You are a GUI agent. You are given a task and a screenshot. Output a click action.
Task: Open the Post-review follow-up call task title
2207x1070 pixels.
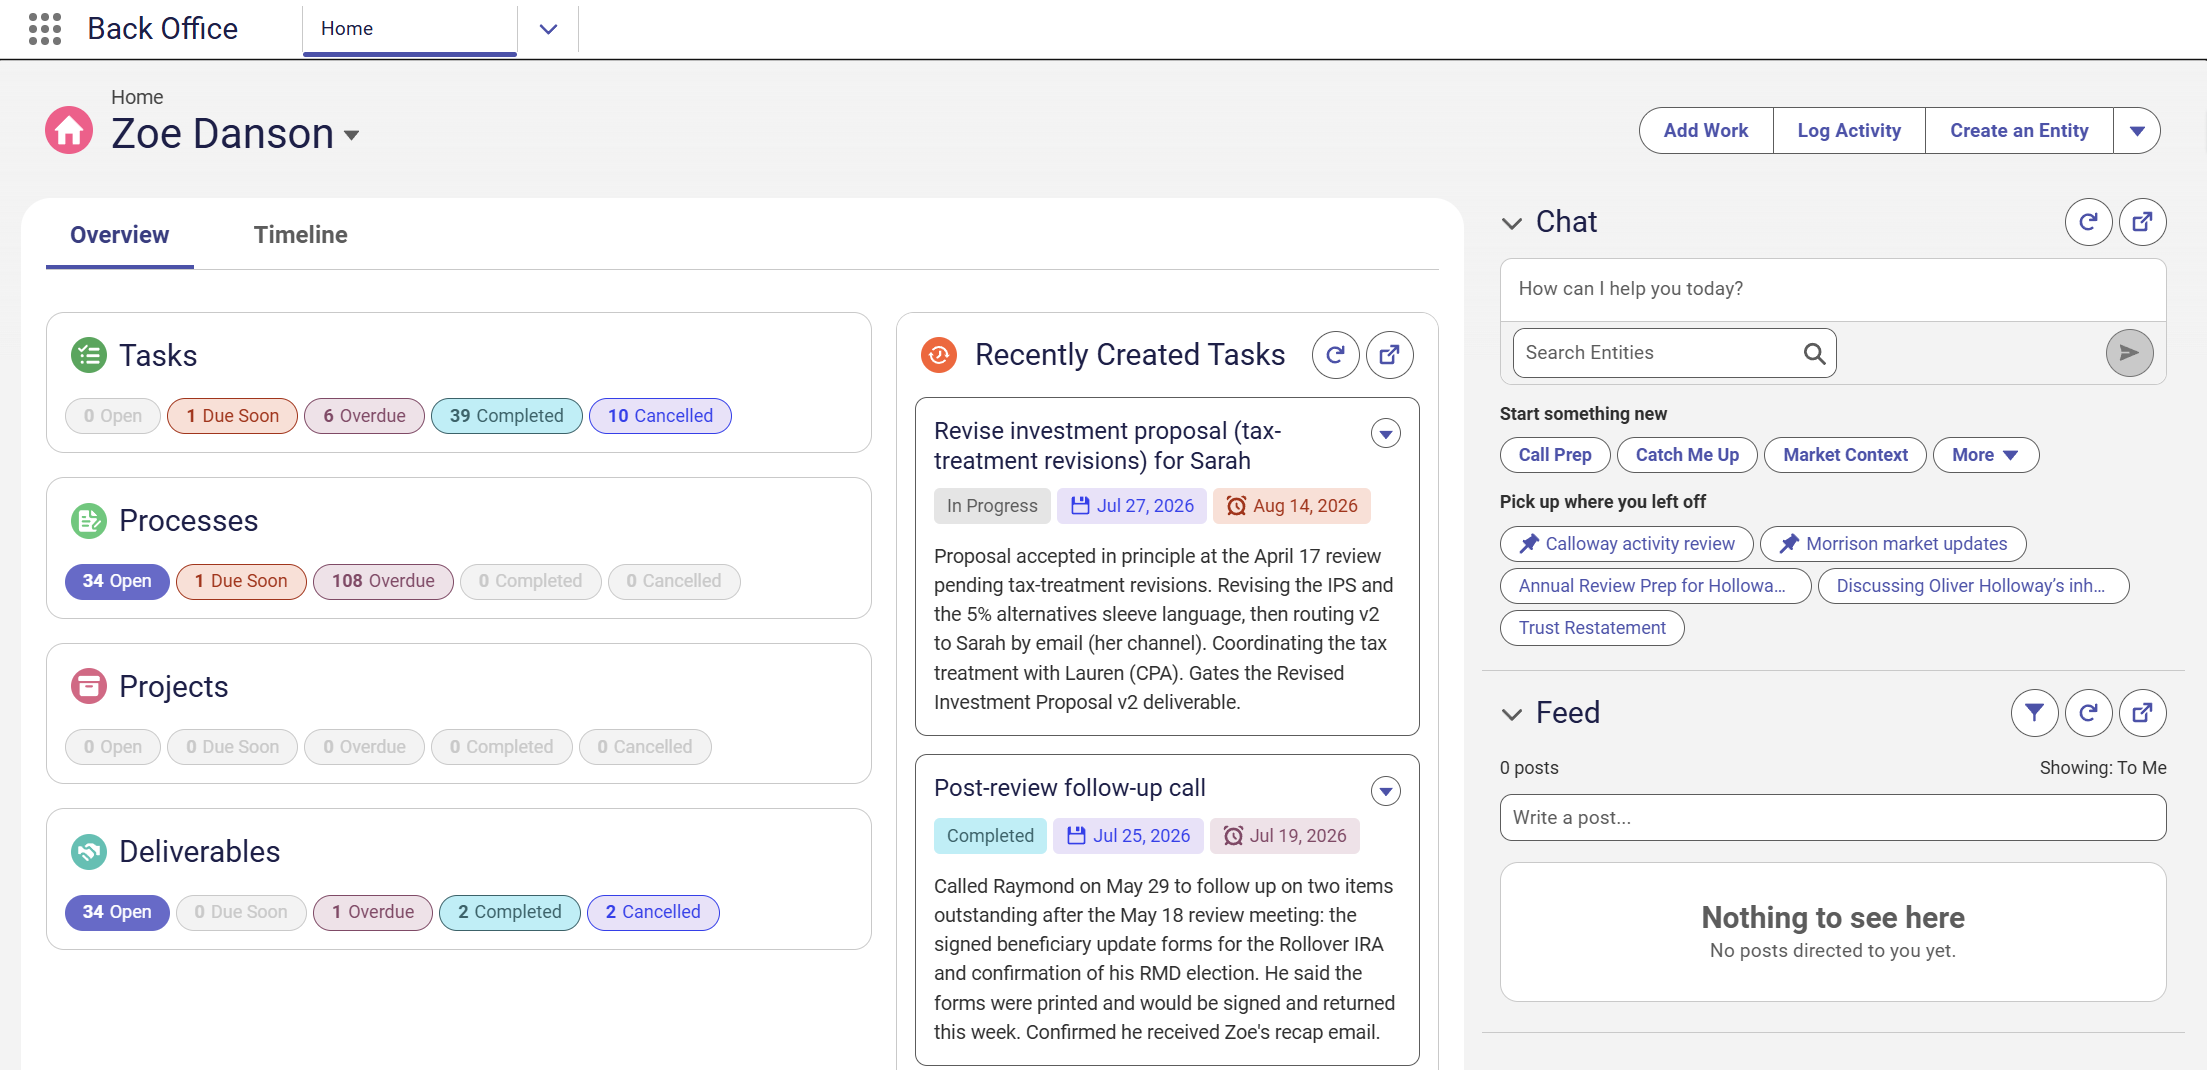pos(1069,788)
